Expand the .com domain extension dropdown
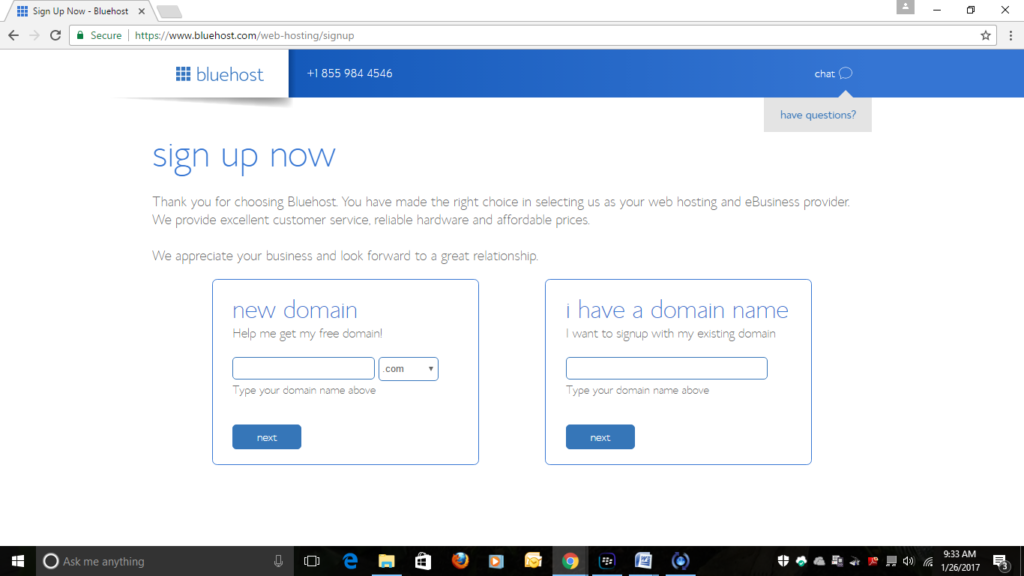This screenshot has width=1024, height=576. click(x=408, y=369)
